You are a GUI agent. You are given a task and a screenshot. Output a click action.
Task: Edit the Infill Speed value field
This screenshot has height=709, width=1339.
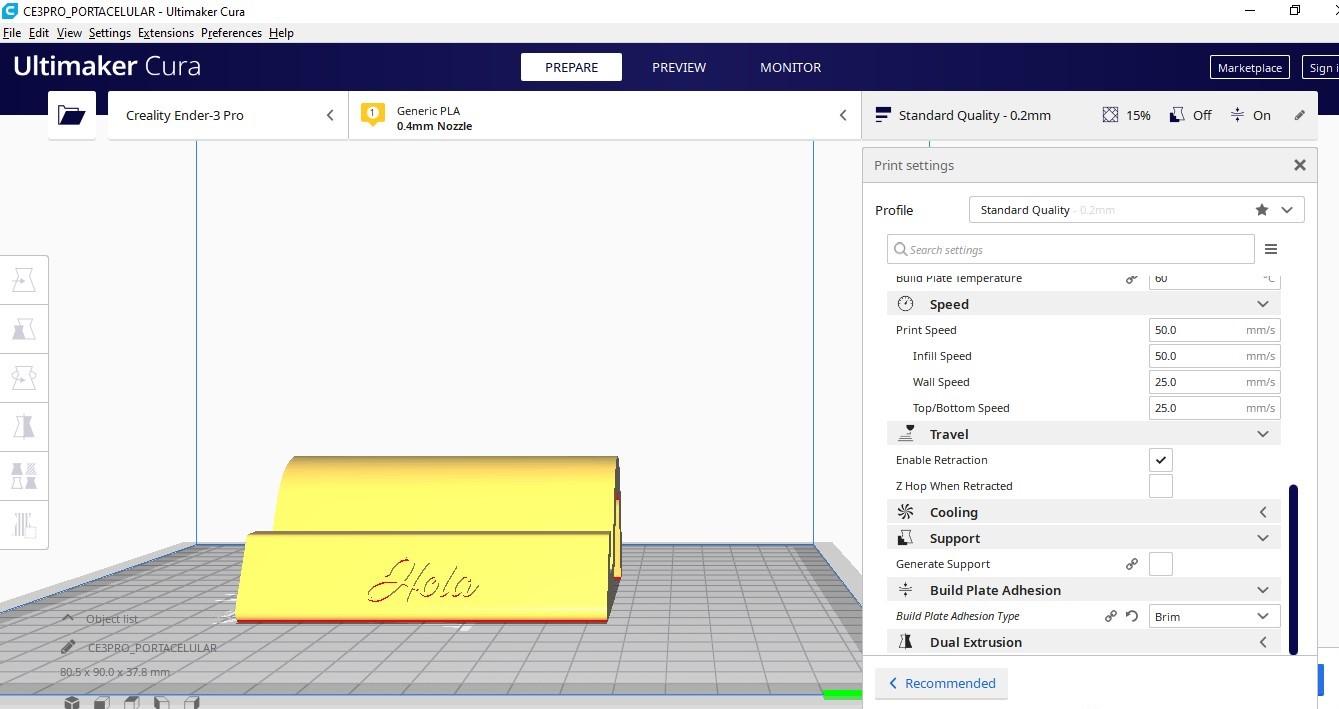(x=1214, y=356)
